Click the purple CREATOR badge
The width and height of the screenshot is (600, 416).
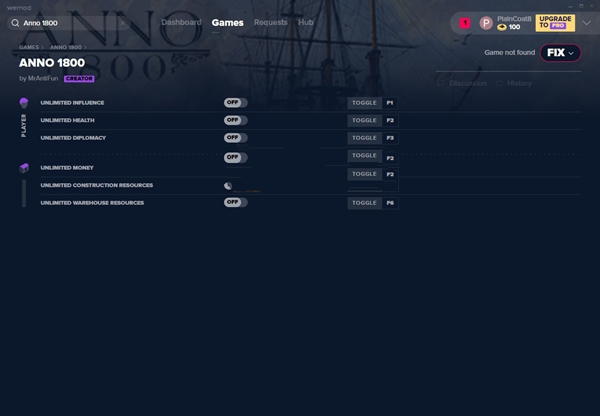(x=79, y=78)
